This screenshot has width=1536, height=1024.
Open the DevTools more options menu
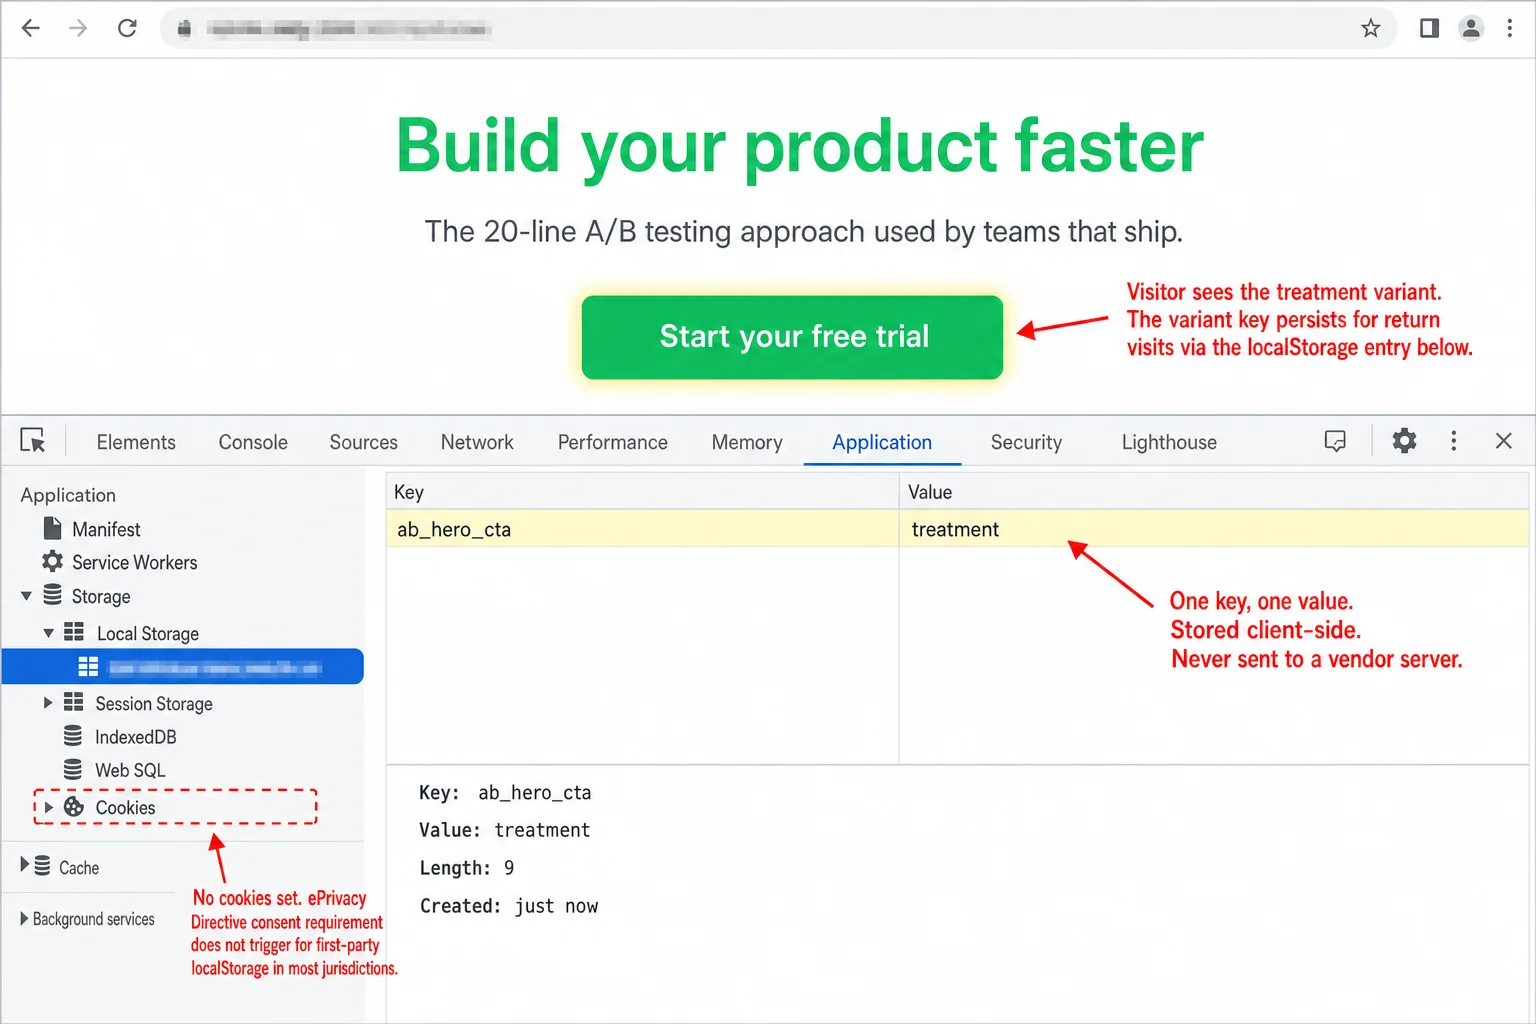pos(1453,441)
